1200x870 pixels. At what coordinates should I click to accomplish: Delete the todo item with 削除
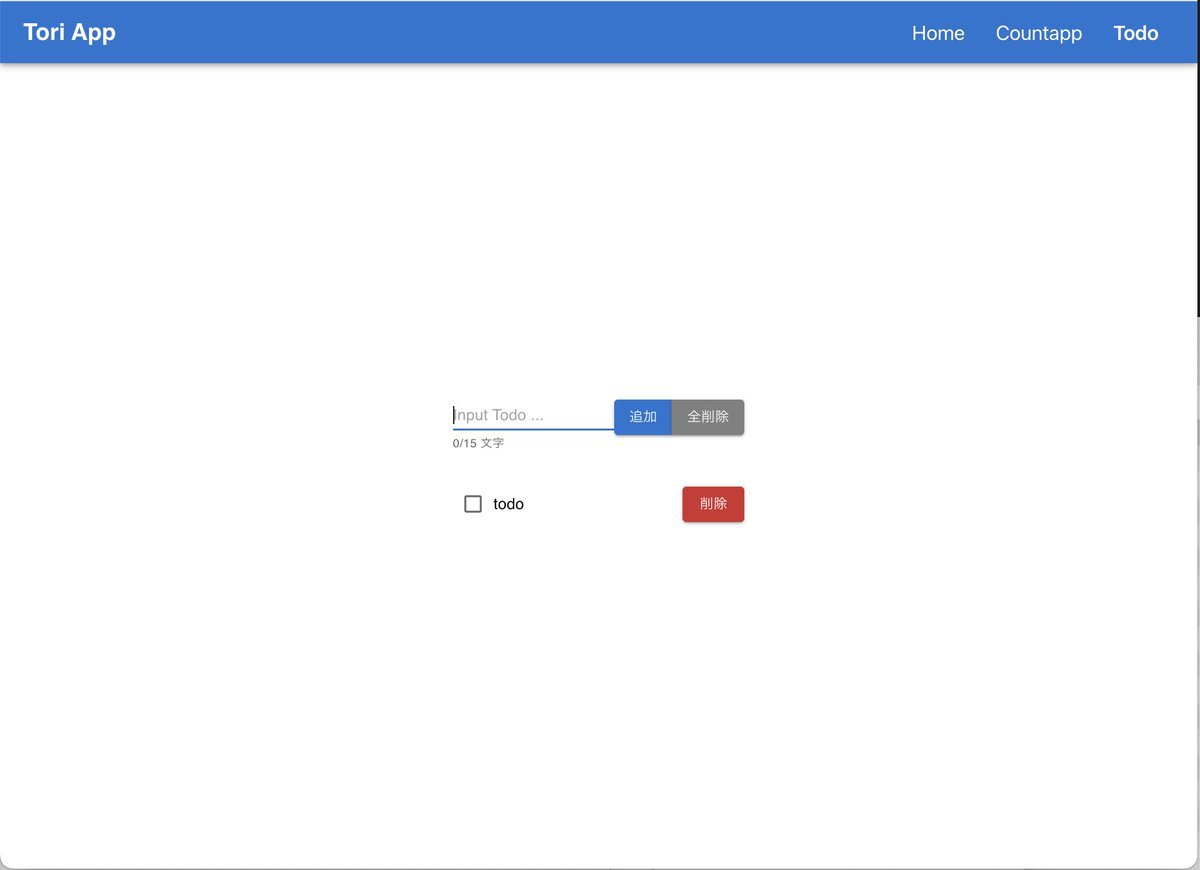click(x=713, y=504)
